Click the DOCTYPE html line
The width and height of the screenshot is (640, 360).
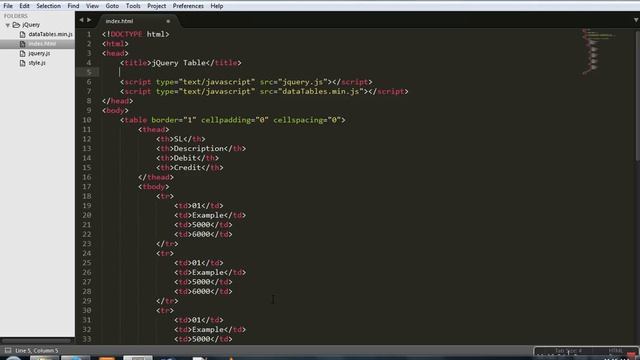(x=136, y=34)
